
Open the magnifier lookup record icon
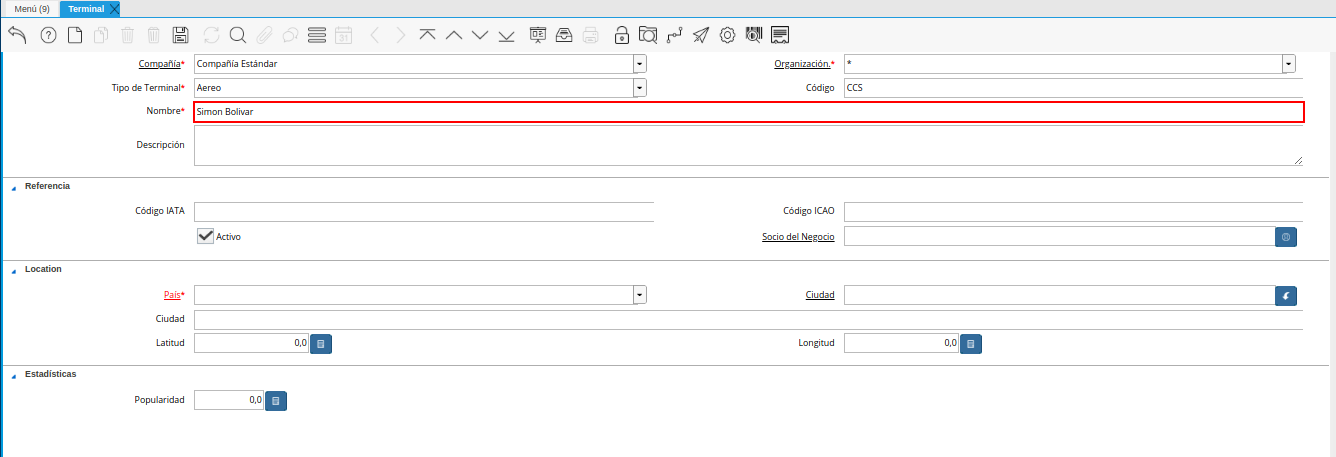(238, 35)
